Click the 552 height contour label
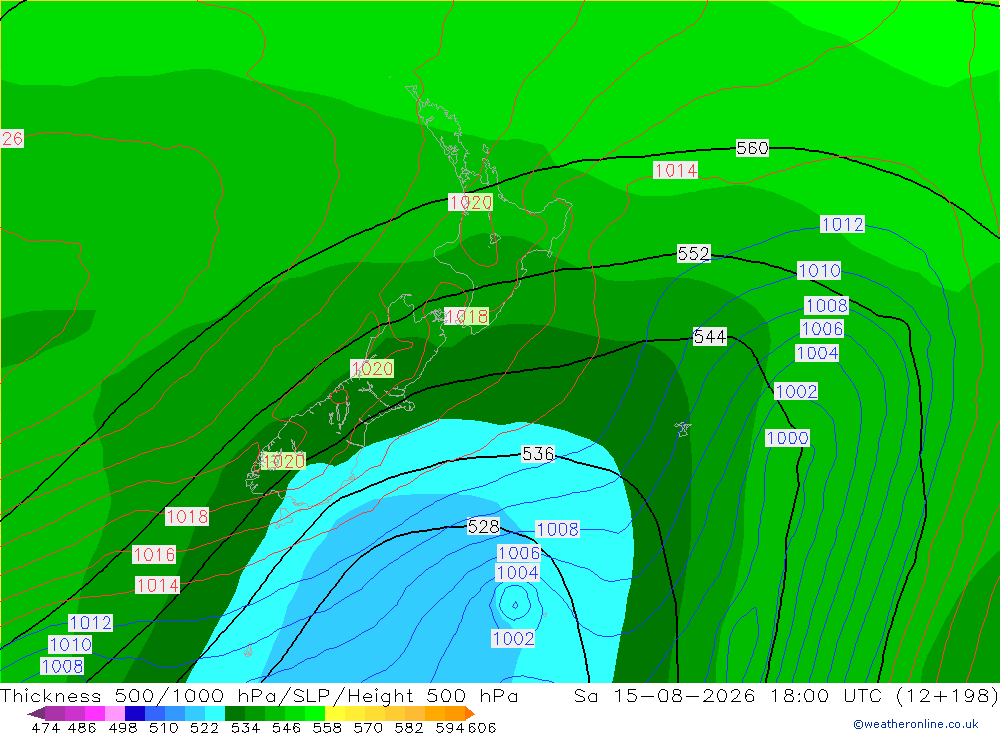The height and width of the screenshot is (733, 1000). [x=693, y=254]
